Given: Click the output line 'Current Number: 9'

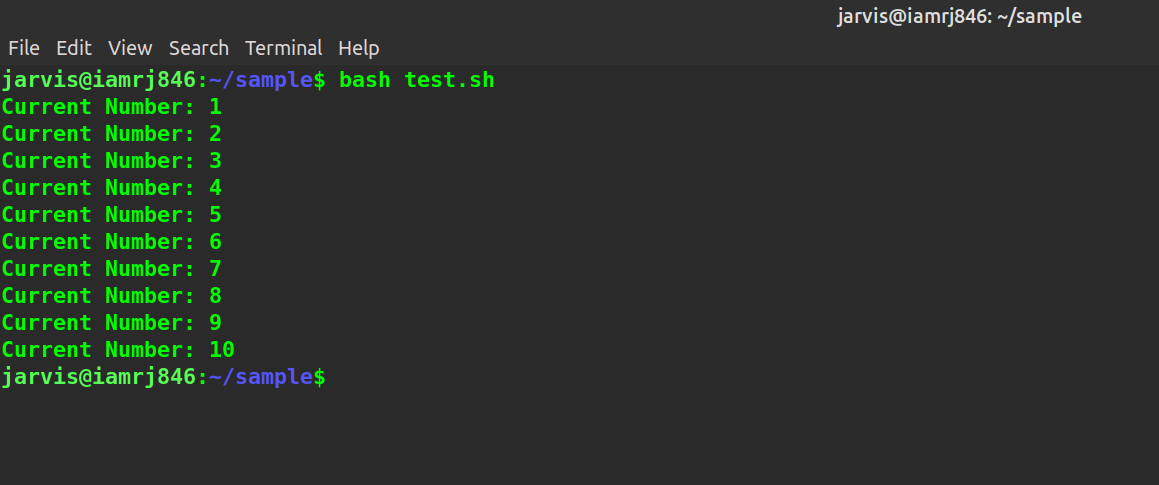Looking at the screenshot, I should tap(112, 323).
